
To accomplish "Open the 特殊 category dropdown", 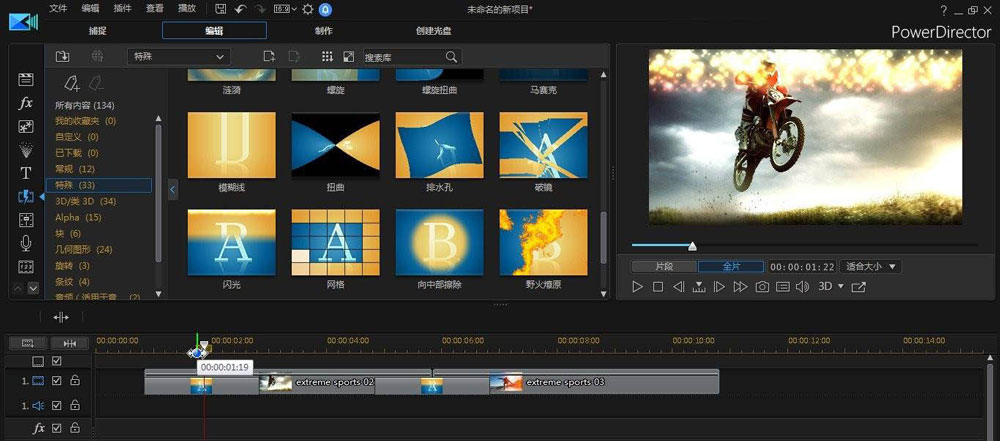I will 179,57.
